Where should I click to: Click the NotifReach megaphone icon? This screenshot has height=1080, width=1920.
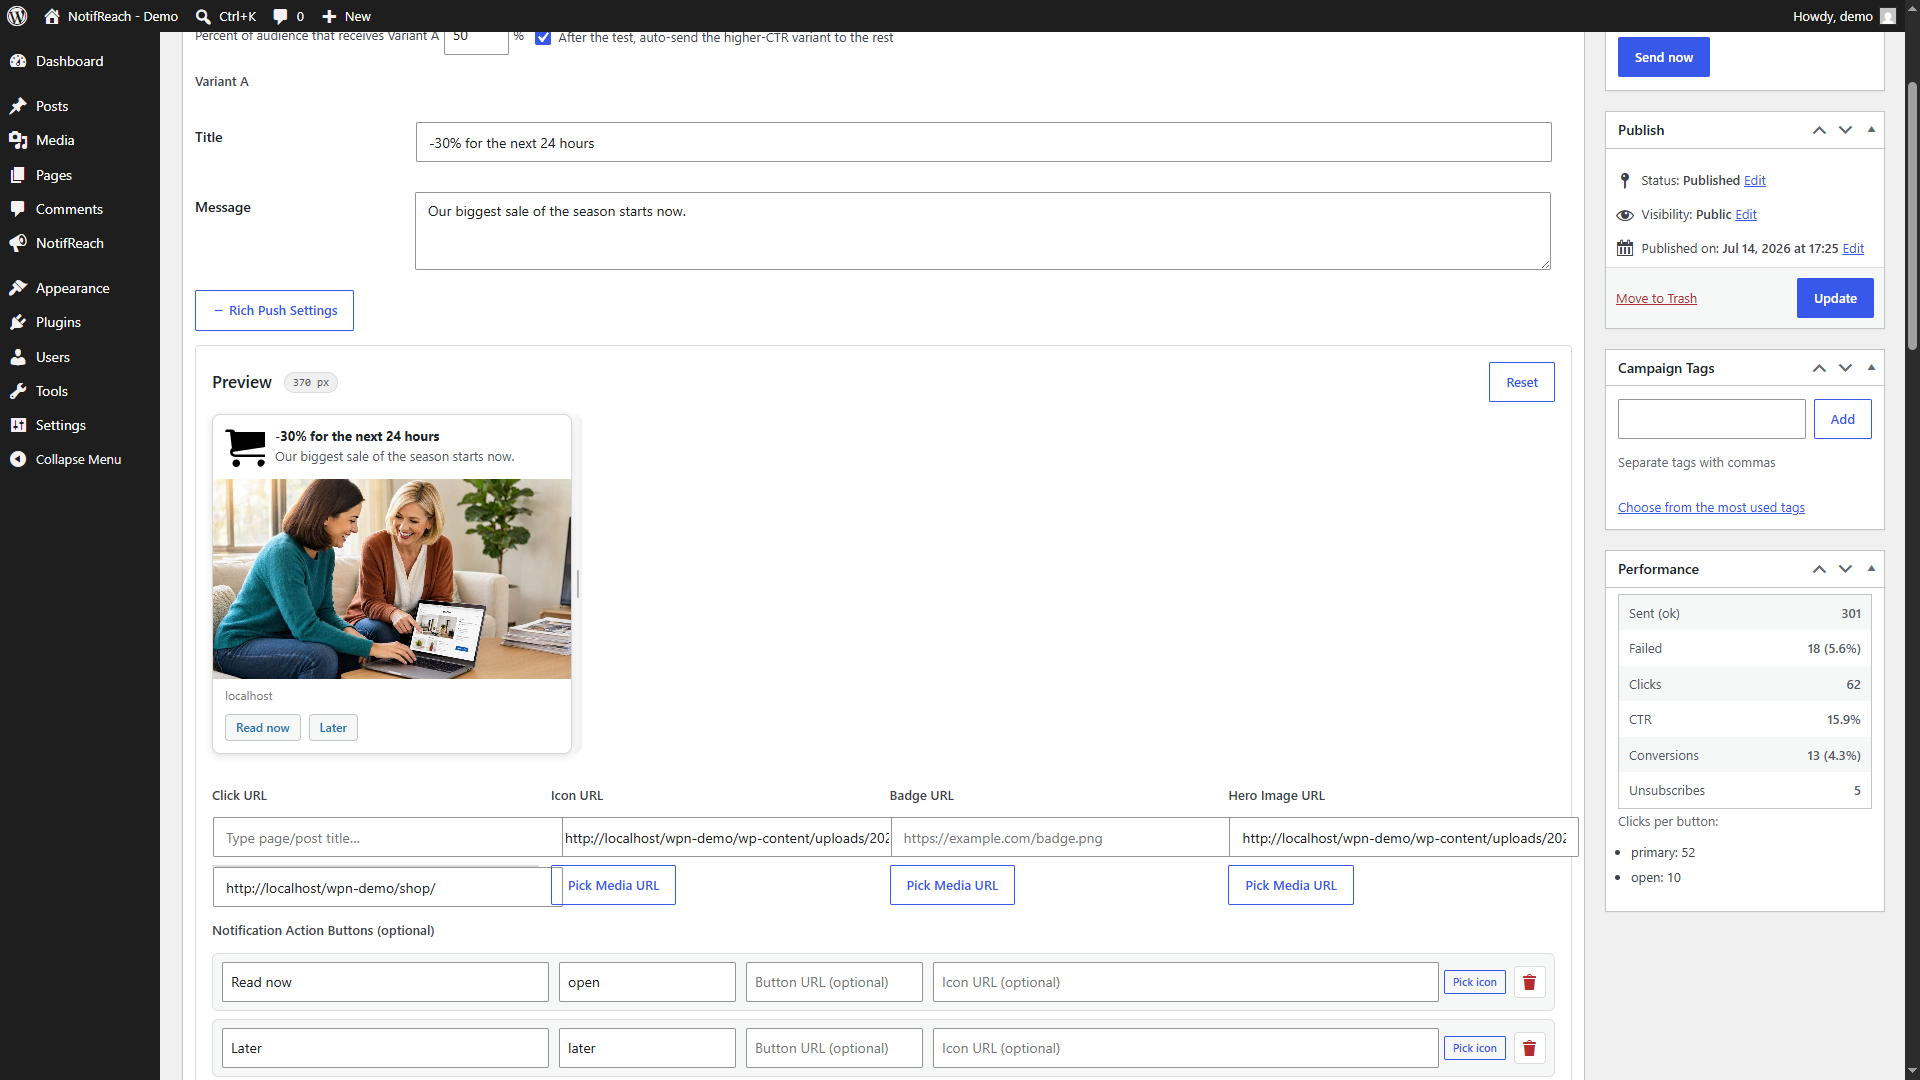tap(18, 243)
